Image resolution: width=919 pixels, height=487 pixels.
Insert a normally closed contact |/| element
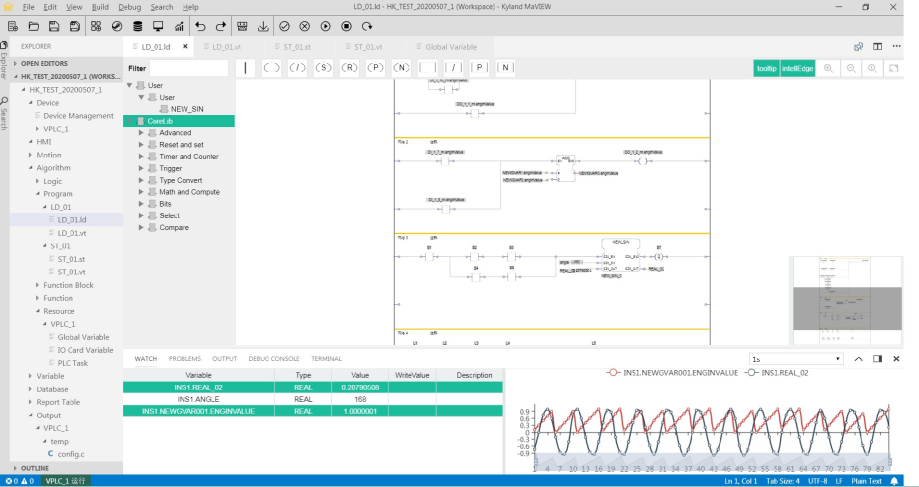[x=453, y=68]
